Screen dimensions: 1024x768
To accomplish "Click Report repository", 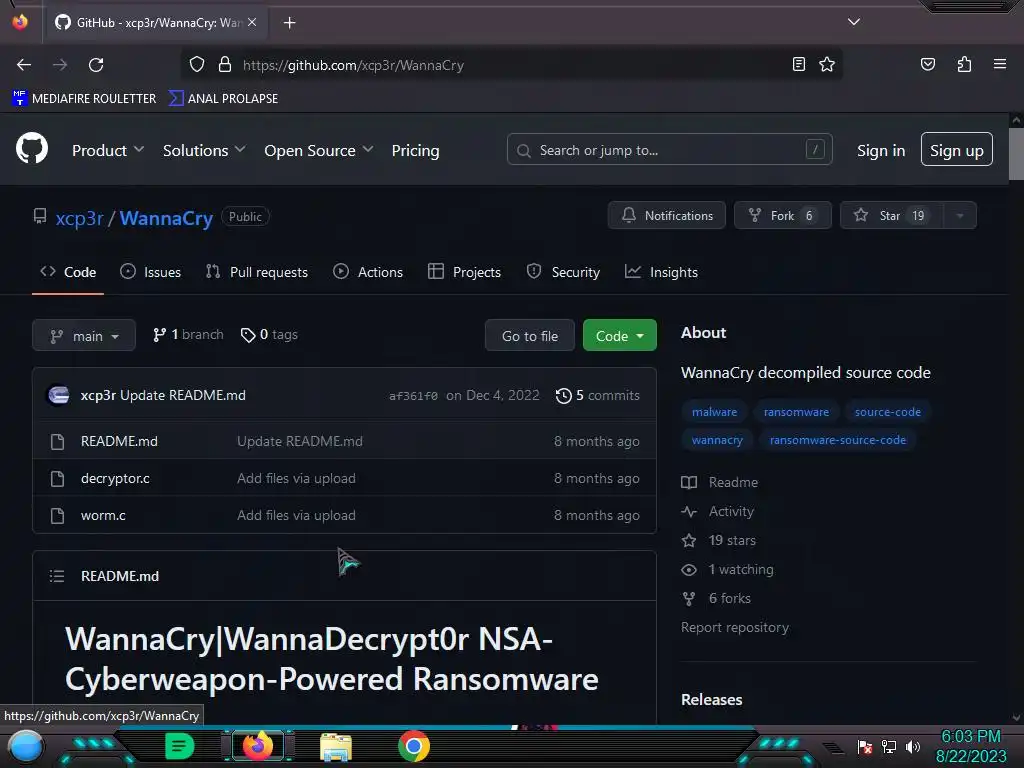I will click(735, 627).
